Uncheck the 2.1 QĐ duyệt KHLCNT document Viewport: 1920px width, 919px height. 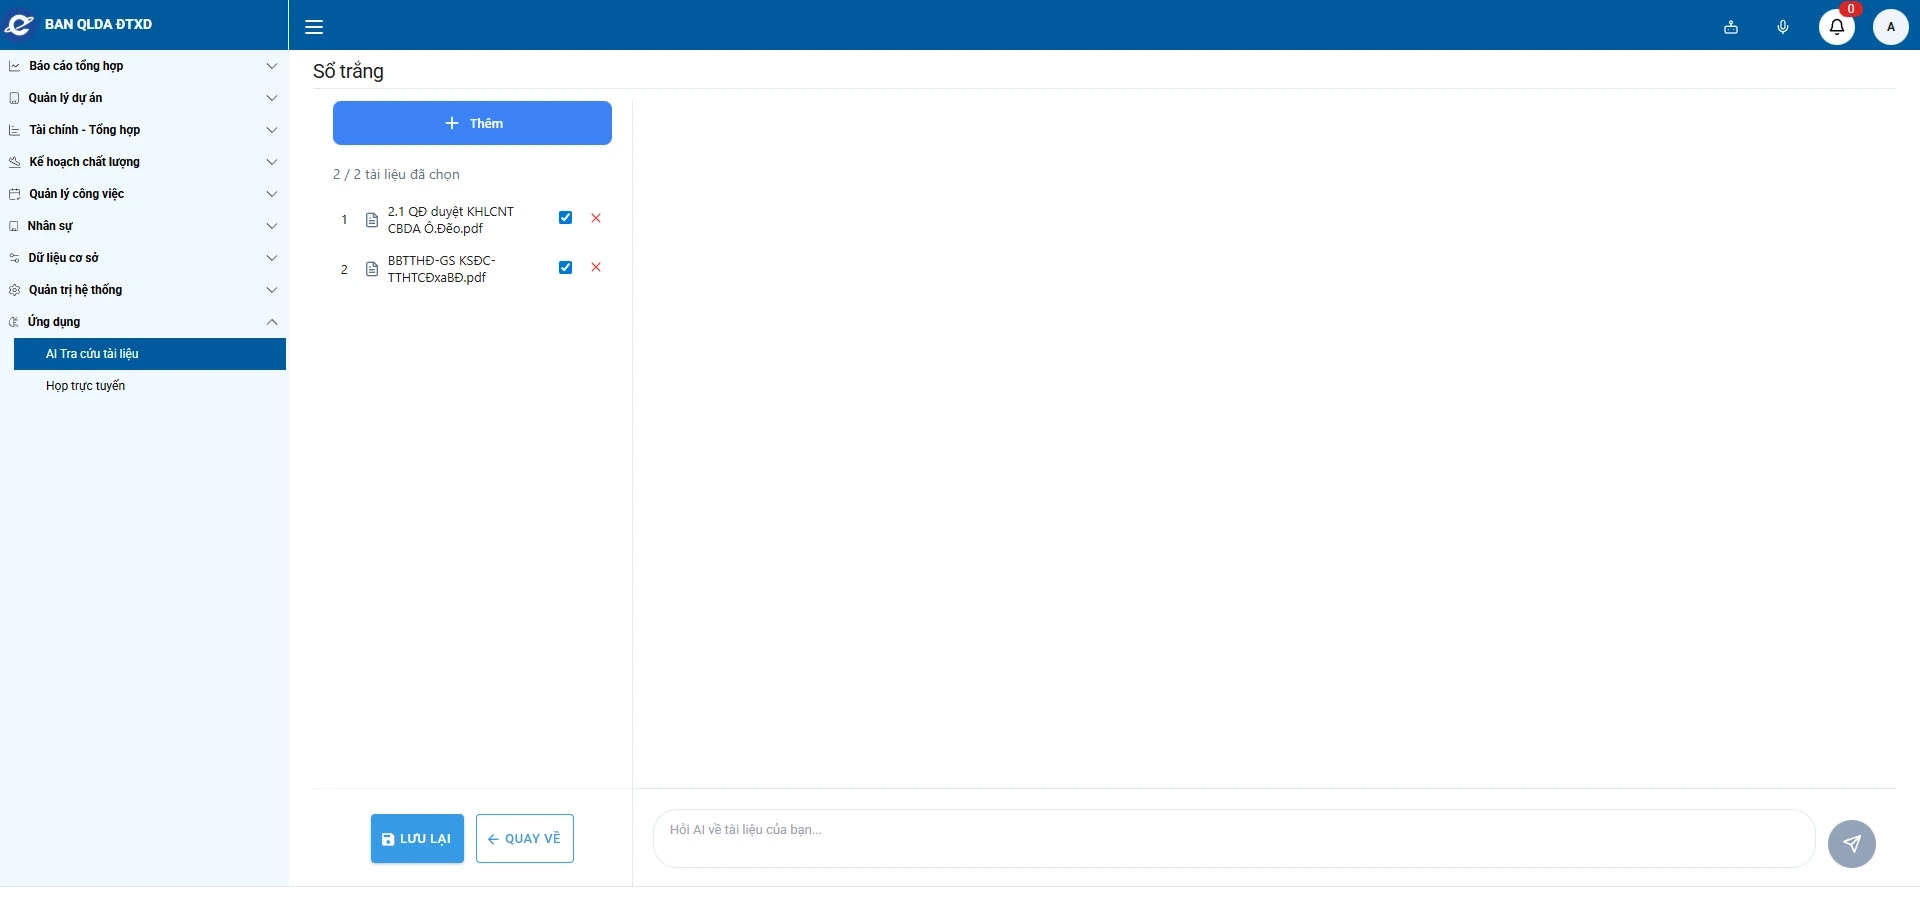pos(565,218)
